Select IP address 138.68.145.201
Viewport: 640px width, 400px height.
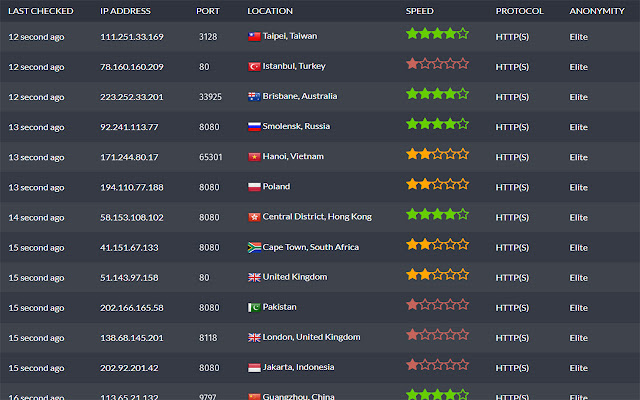[x=132, y=338]
